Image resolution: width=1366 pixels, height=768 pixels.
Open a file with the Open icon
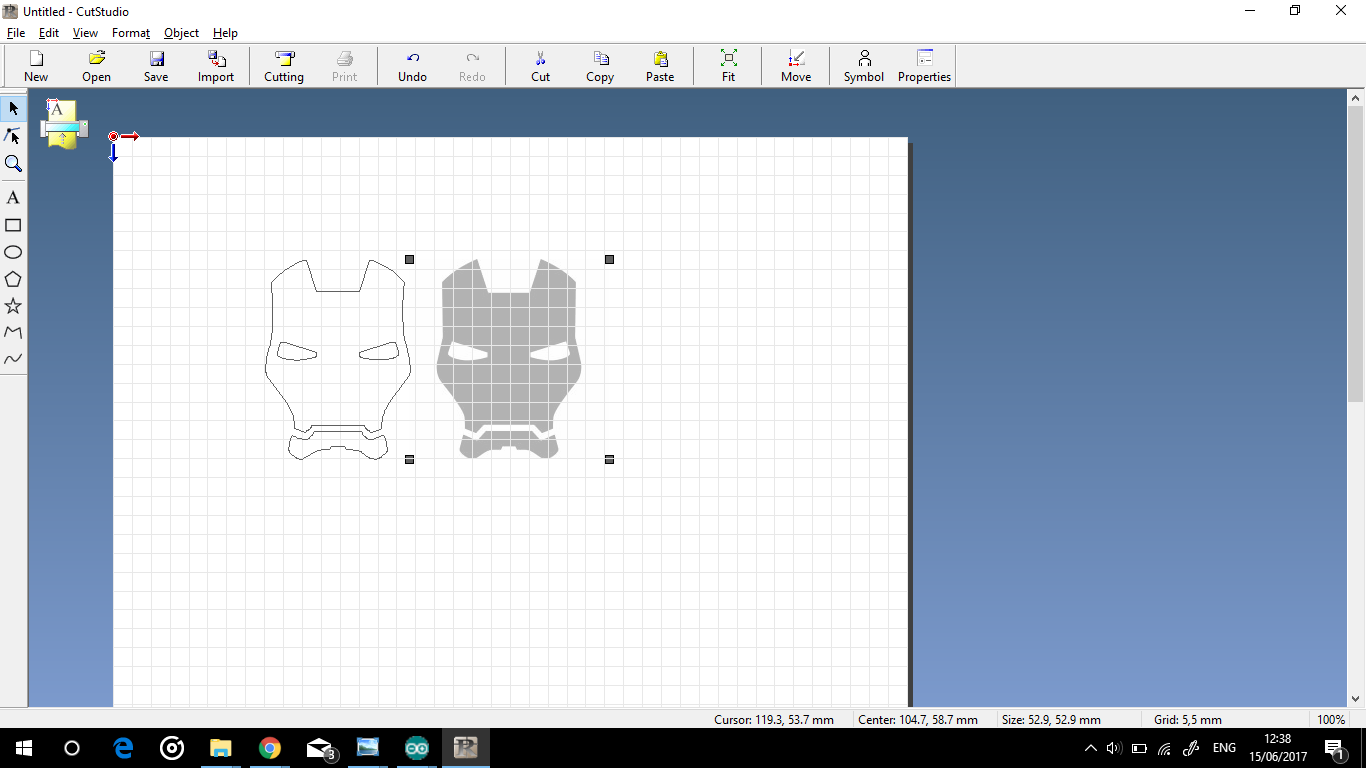click(x=96, y=66)
